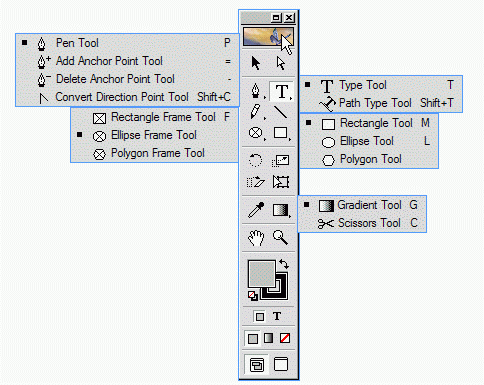This screenshot has height=385, width=484.
Task: Select the Rotate tool icon
Action: [256, 161]
